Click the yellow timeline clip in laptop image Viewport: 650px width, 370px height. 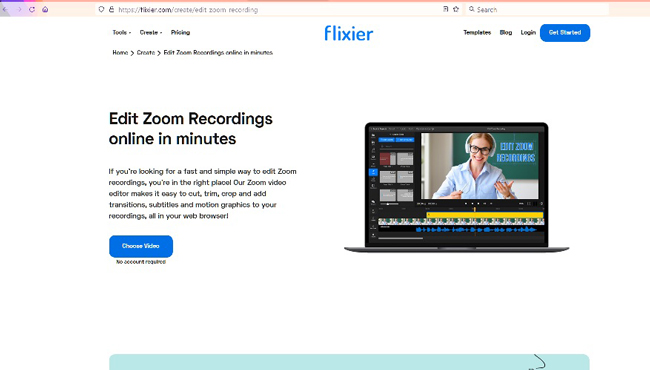[485, 215]
